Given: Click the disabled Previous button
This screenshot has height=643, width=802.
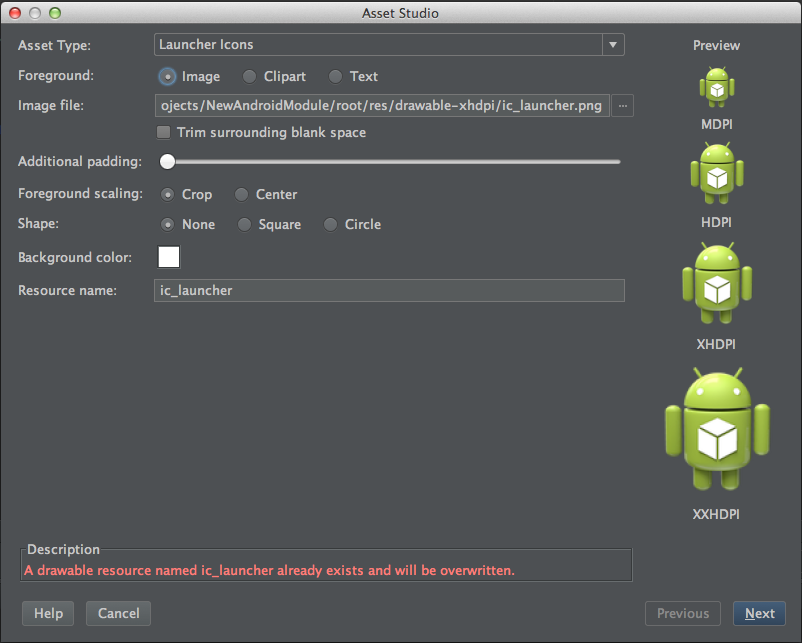Looking at the screenshot, I should click(x=683, y=613).
